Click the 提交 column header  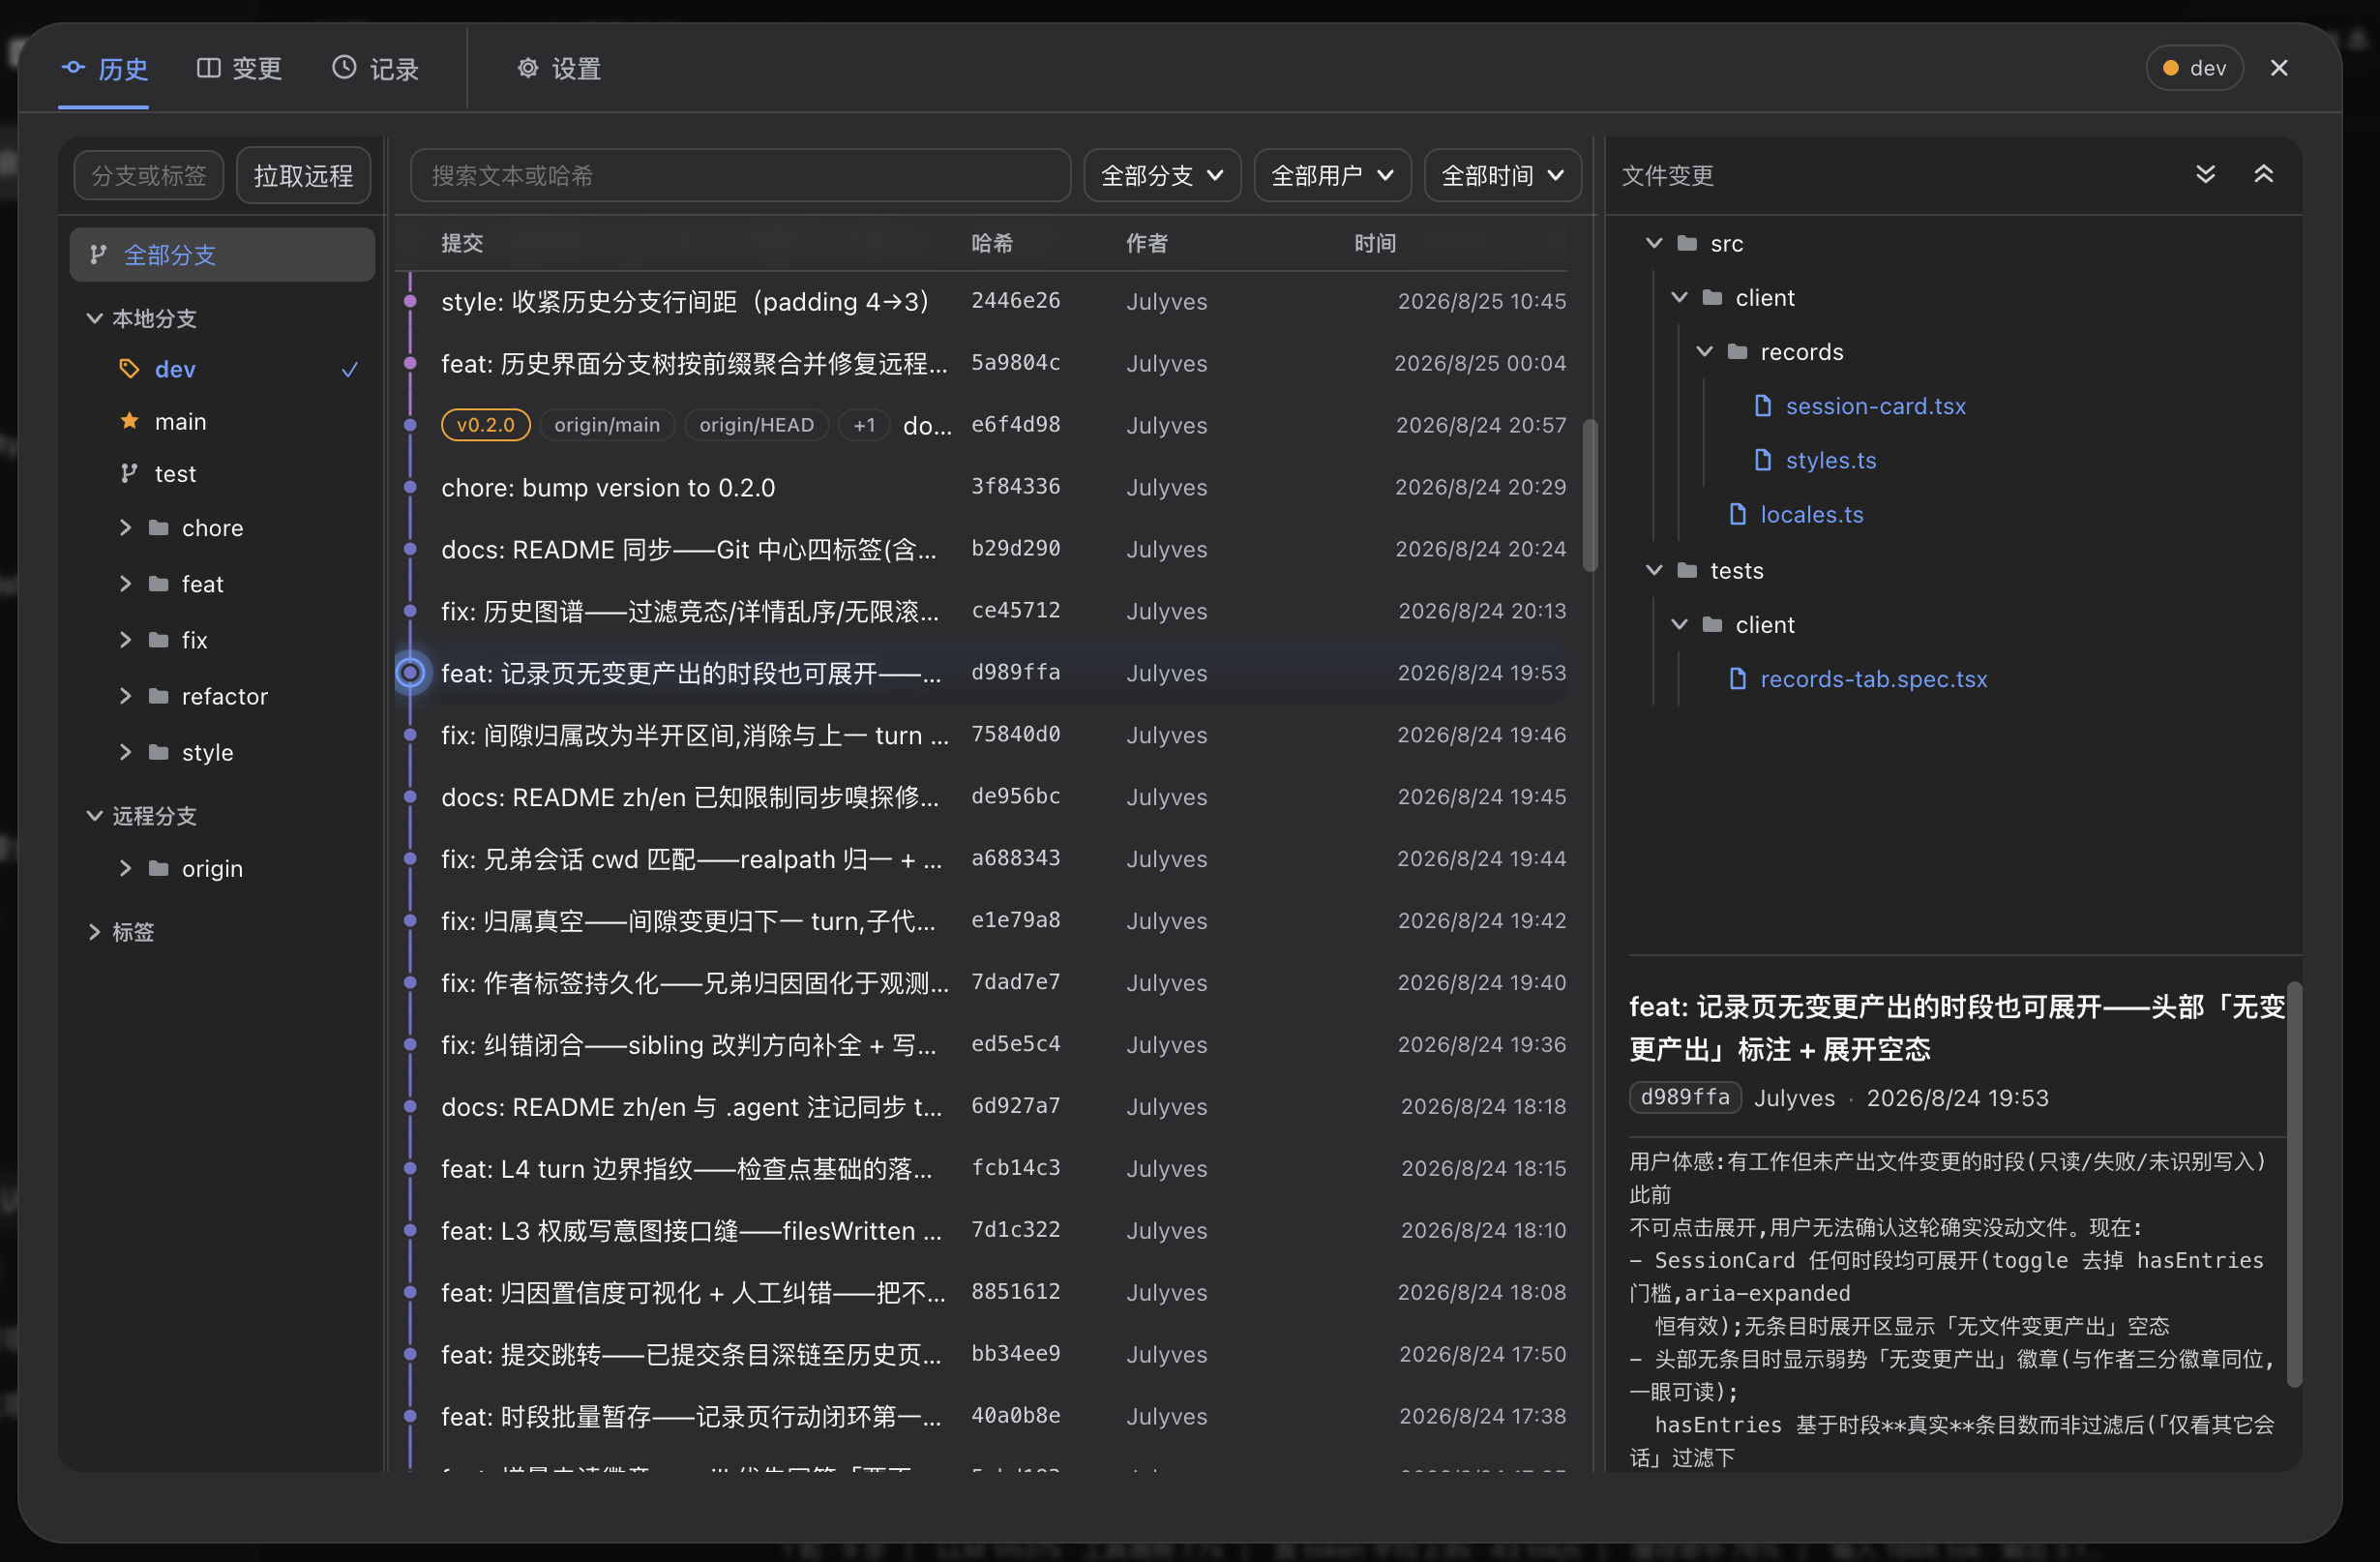tap(462, 243)
